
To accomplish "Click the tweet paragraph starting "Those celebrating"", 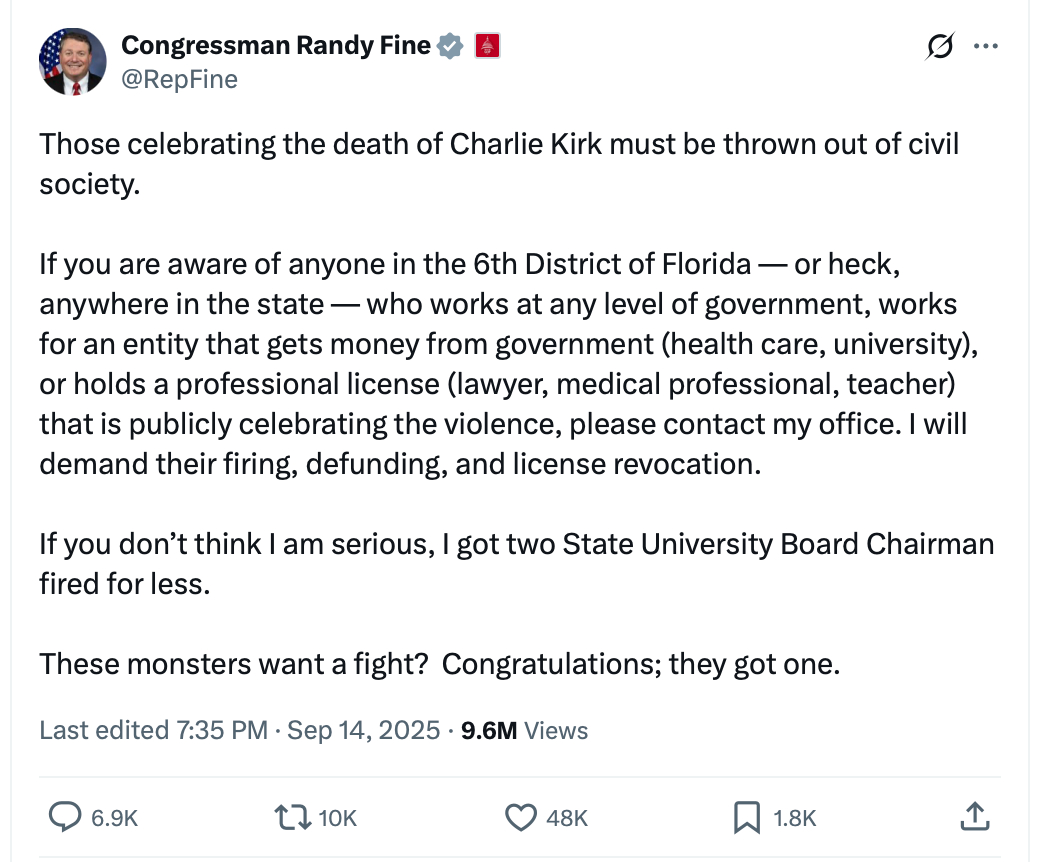I will pyautogui.click(x=499, y=163).
